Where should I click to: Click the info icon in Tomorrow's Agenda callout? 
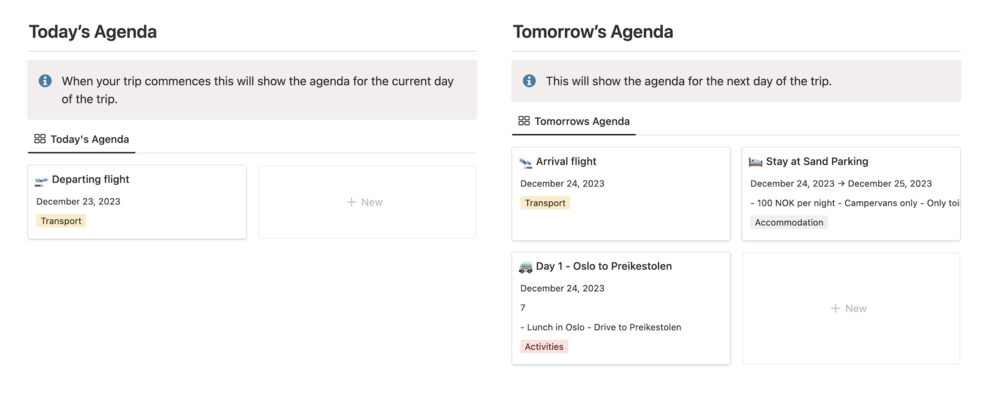tap(529, 81)
